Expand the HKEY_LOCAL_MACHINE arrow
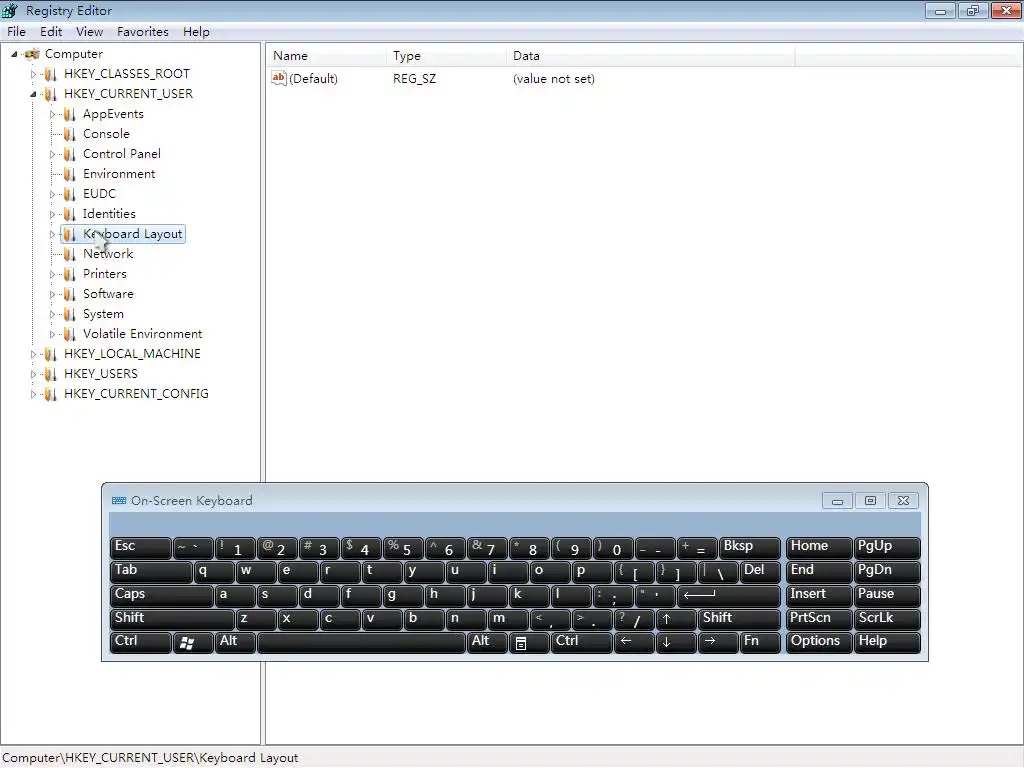The width and height of the screenshot is (1024, 768). (33, 354)
